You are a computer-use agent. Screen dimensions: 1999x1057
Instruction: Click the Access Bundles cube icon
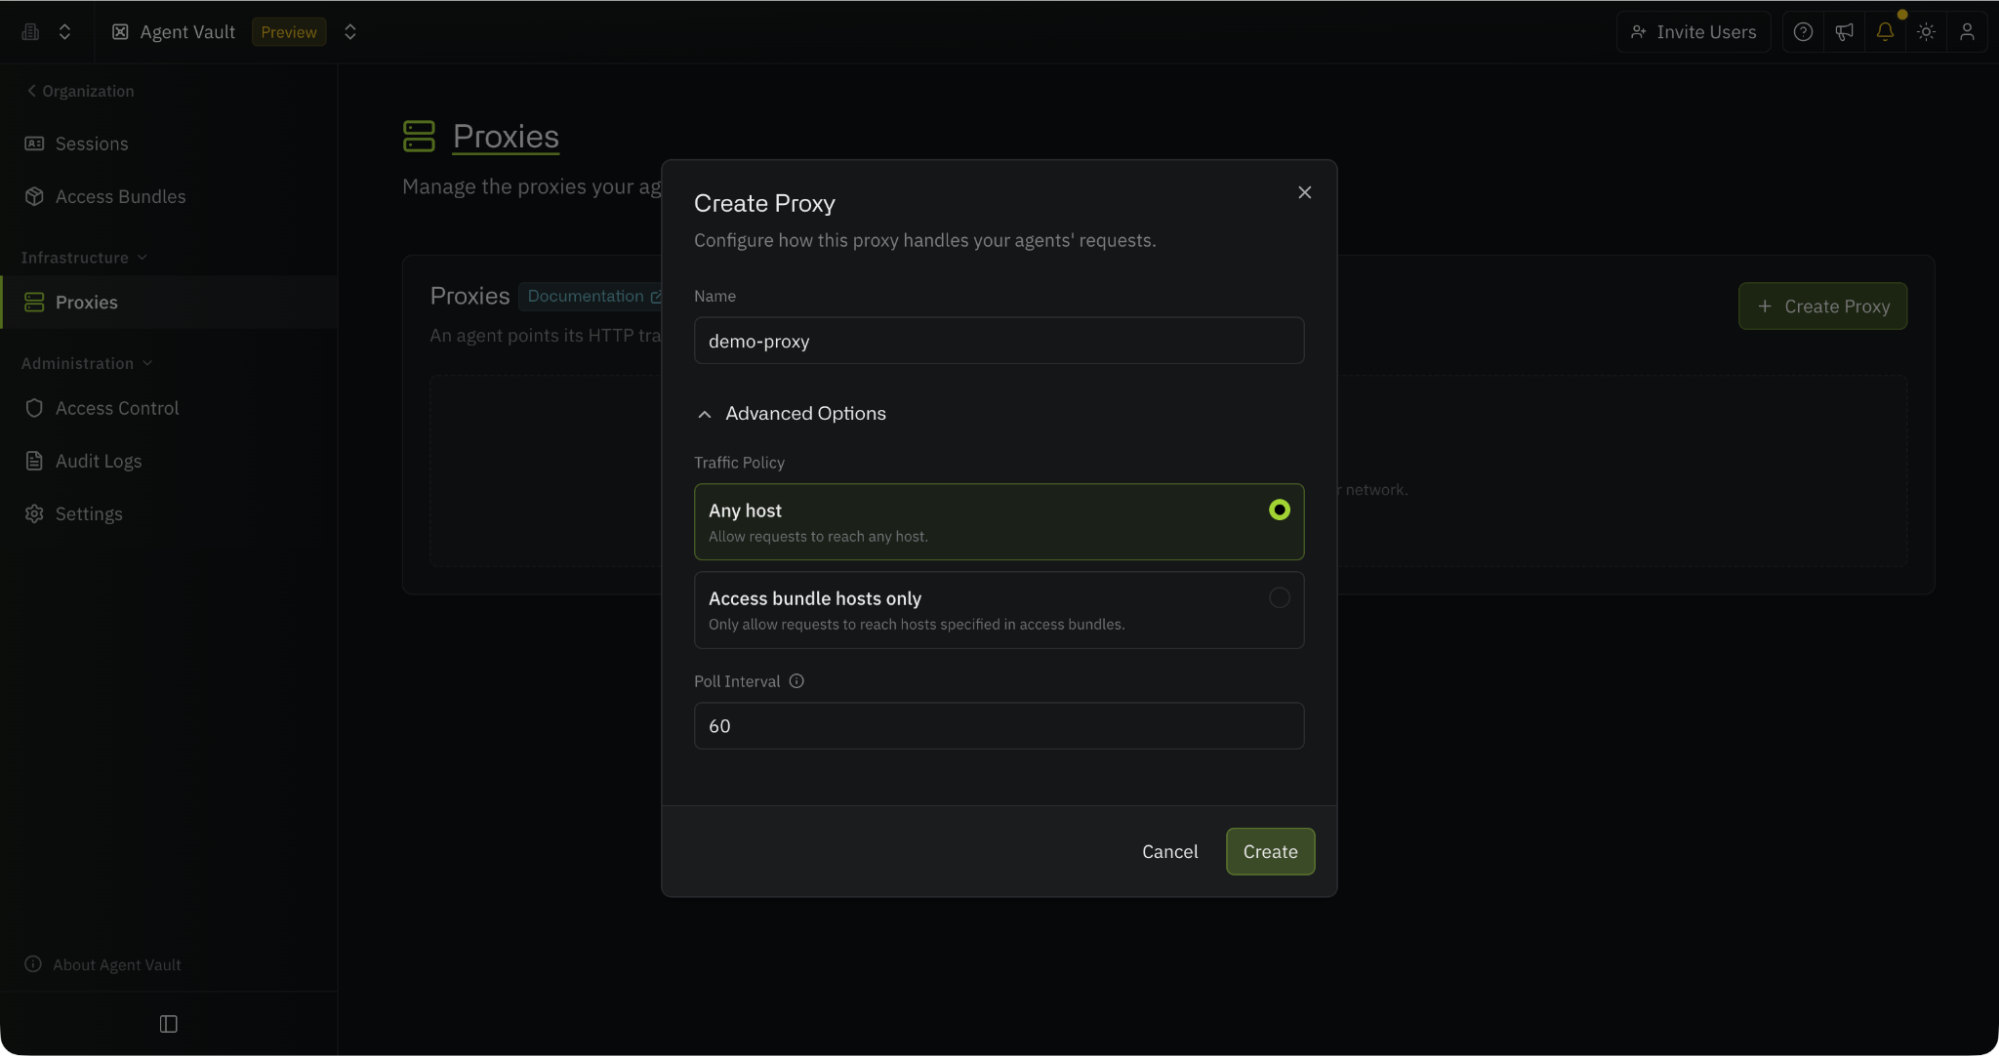pyautogui.click(x=34, y=197)
